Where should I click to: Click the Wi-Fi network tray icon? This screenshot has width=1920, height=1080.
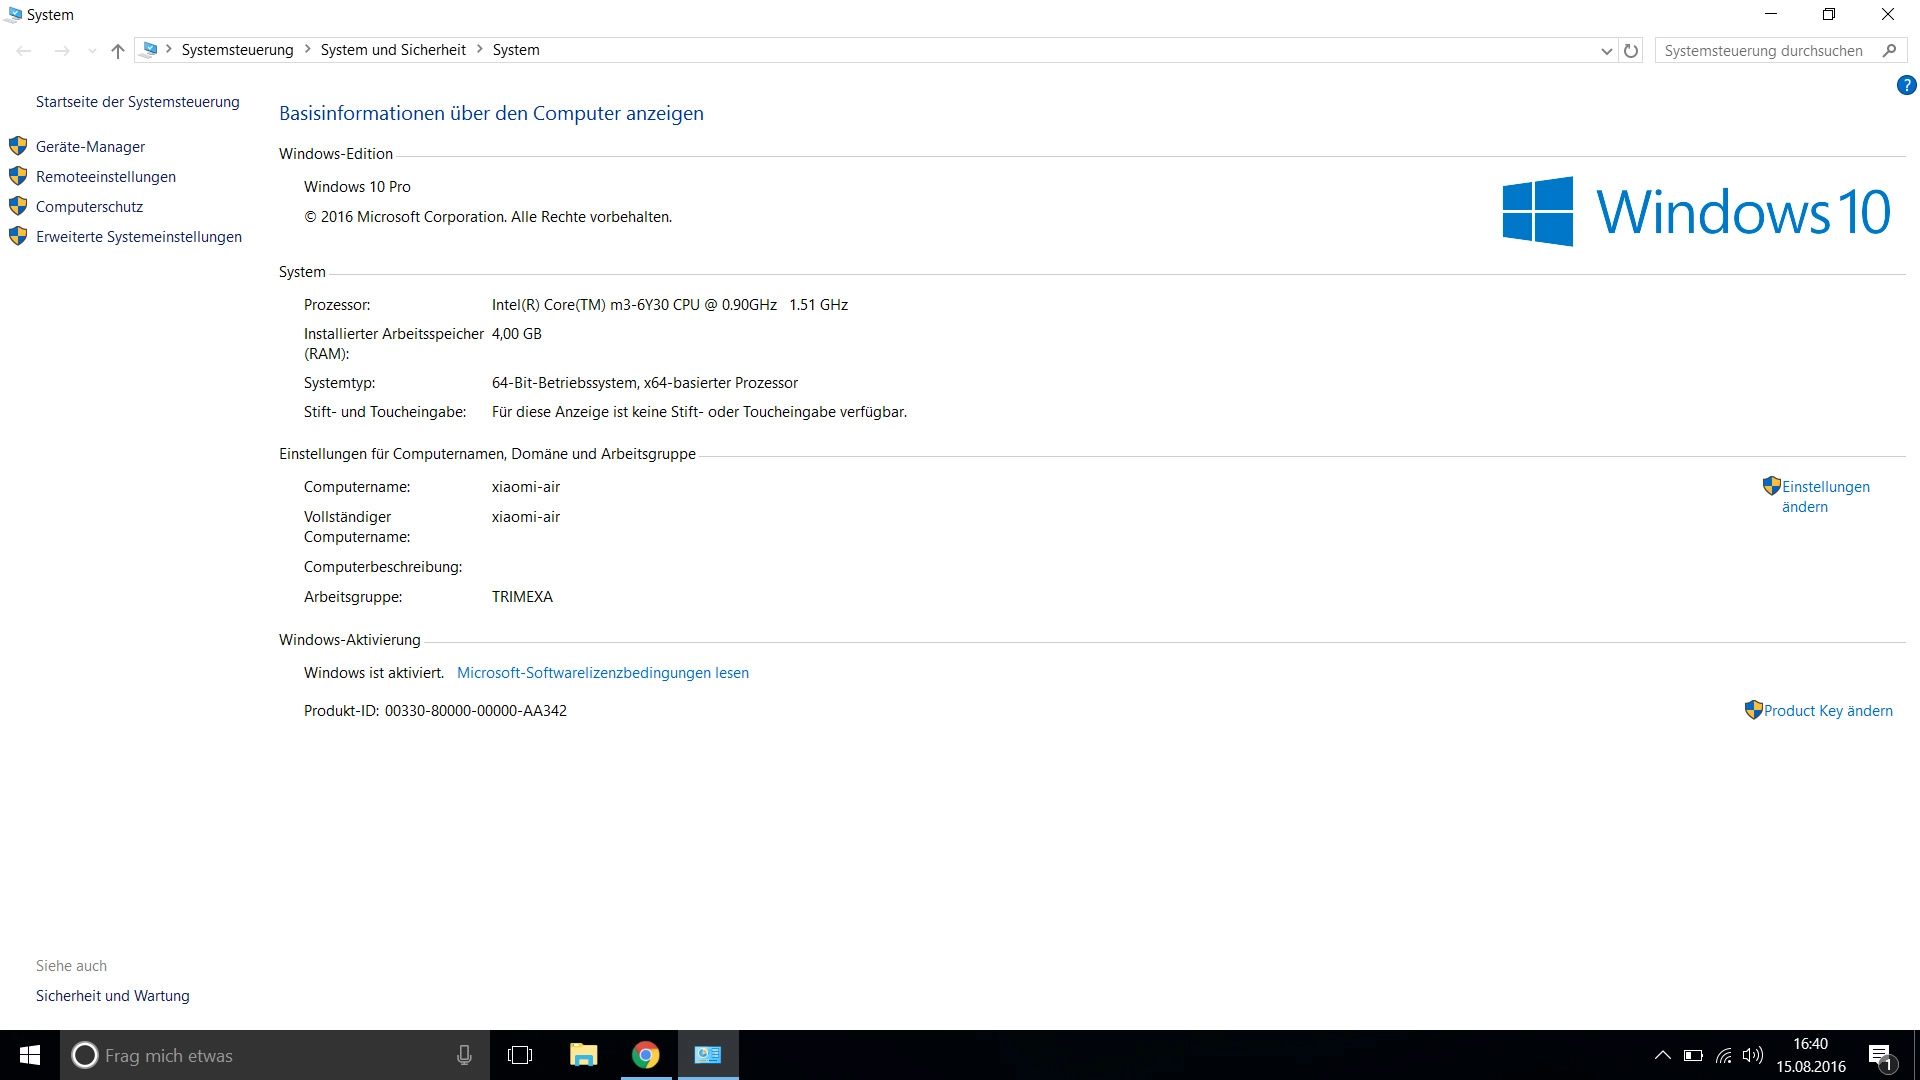tap(1723, 1055)
